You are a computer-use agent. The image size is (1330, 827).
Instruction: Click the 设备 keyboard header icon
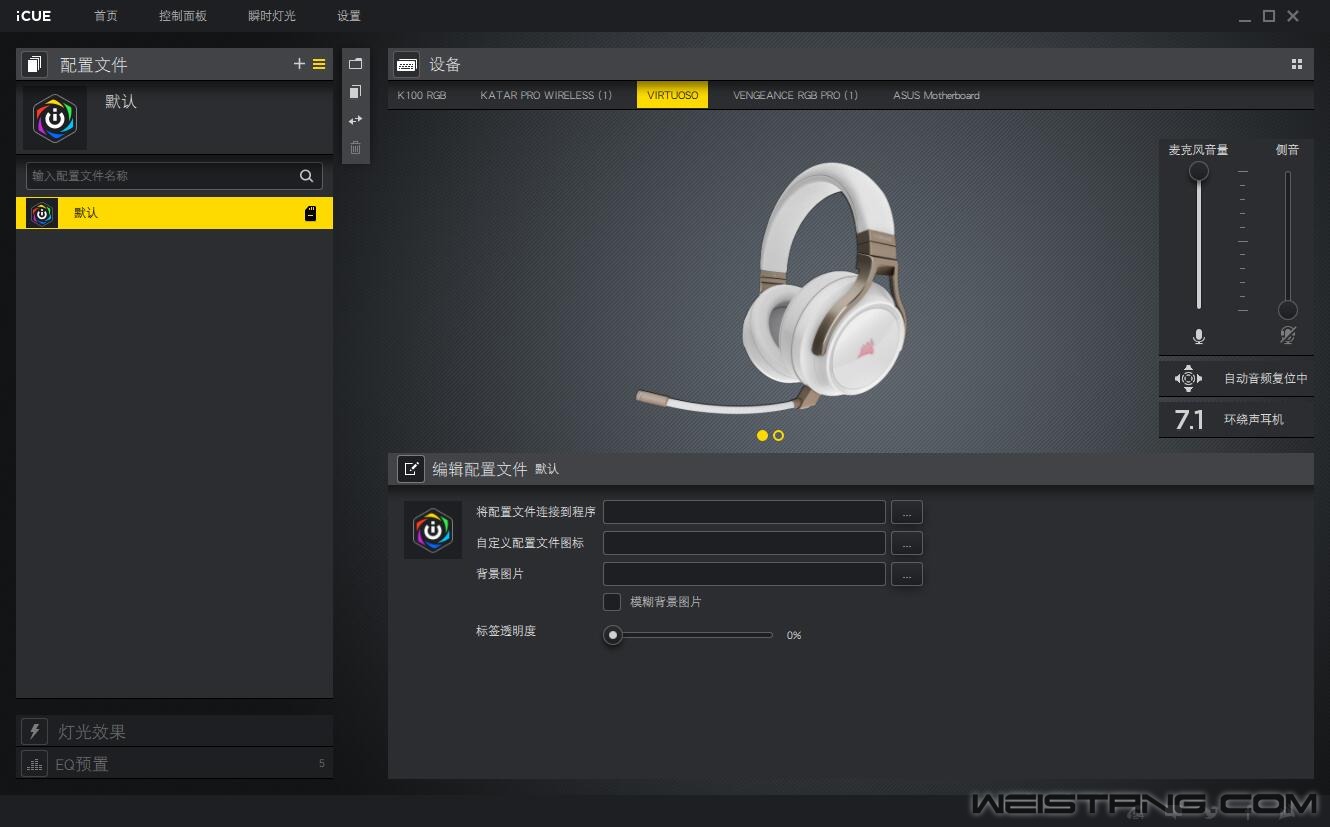[x=407, y=65]
